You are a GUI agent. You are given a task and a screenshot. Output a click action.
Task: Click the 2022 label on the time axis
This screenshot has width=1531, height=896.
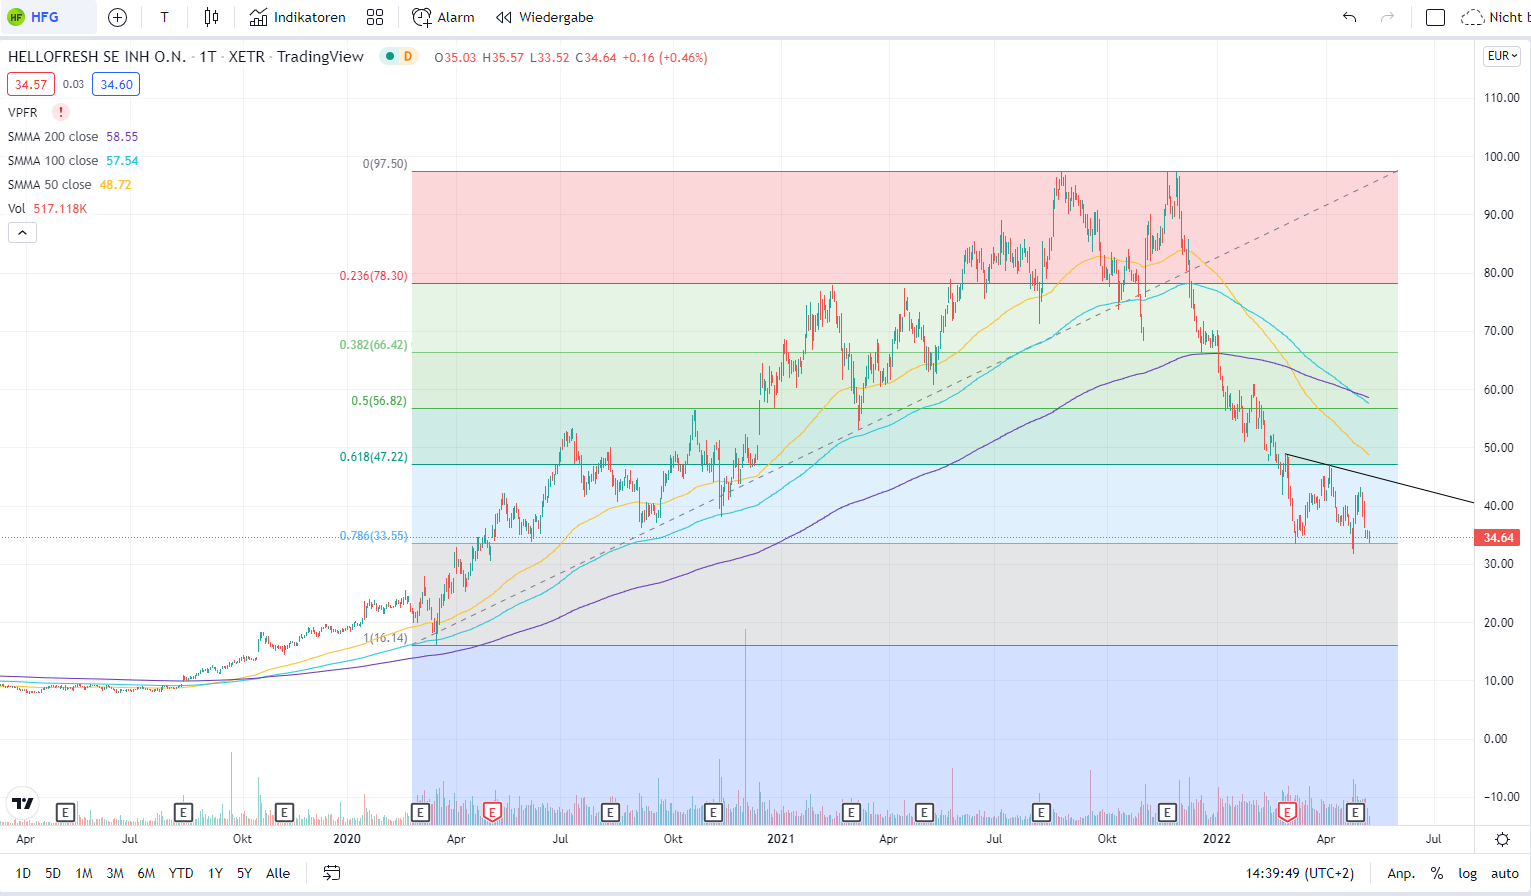(1217, 839)
